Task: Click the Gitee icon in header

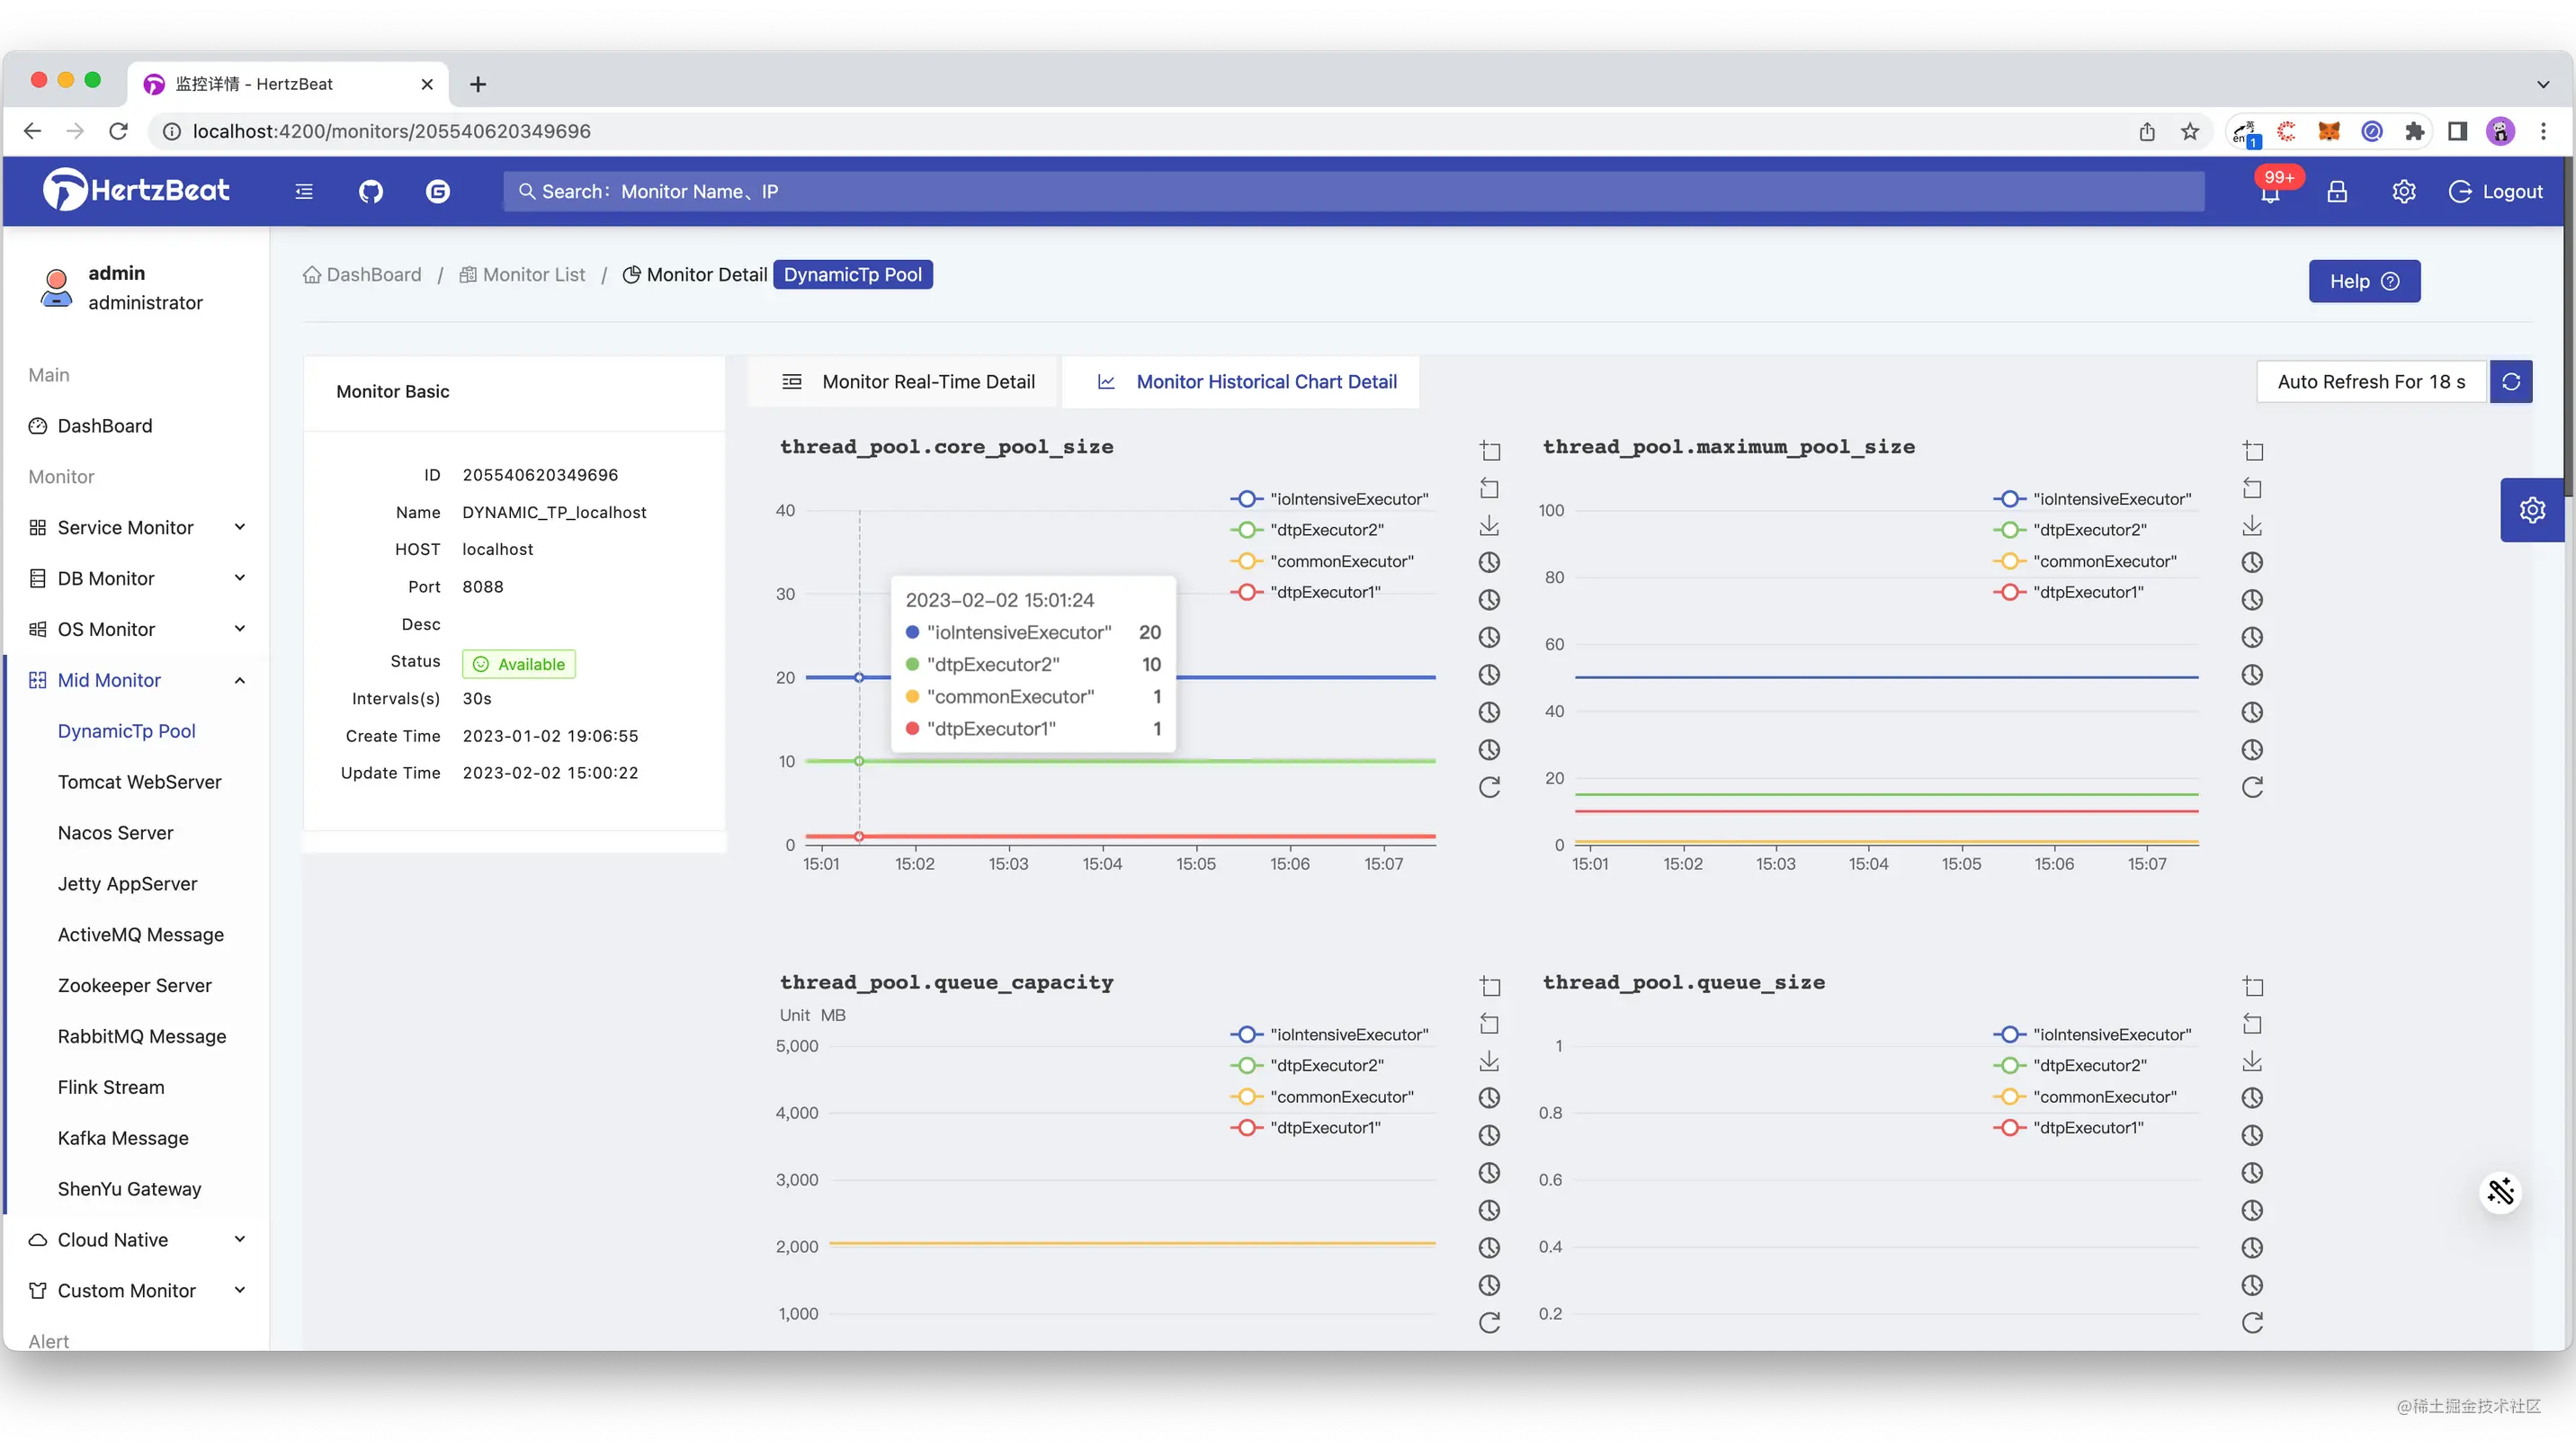Action: point(438,191)
